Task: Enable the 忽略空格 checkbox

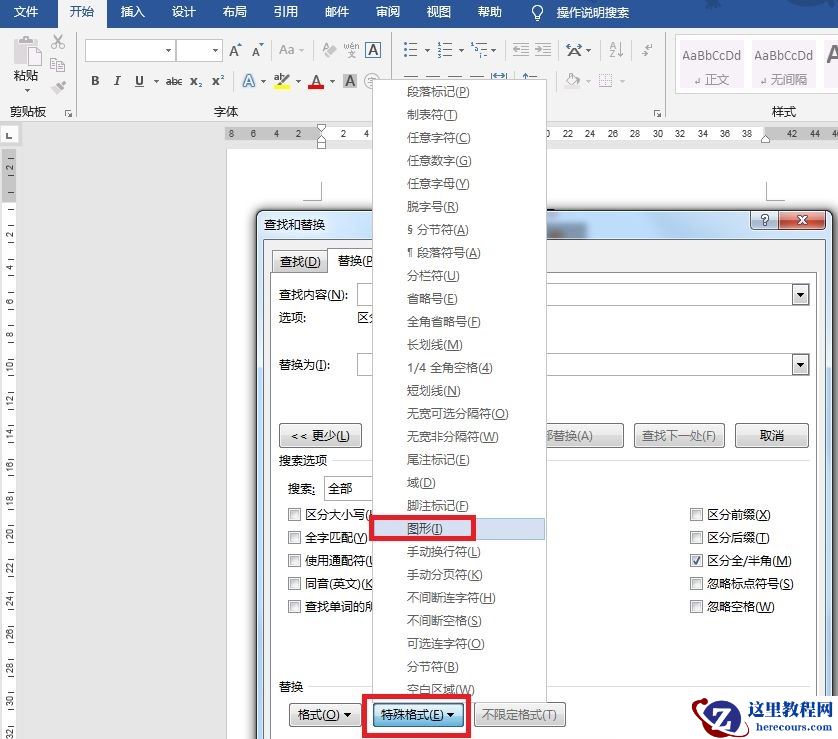Action: (x=696, y=606)
